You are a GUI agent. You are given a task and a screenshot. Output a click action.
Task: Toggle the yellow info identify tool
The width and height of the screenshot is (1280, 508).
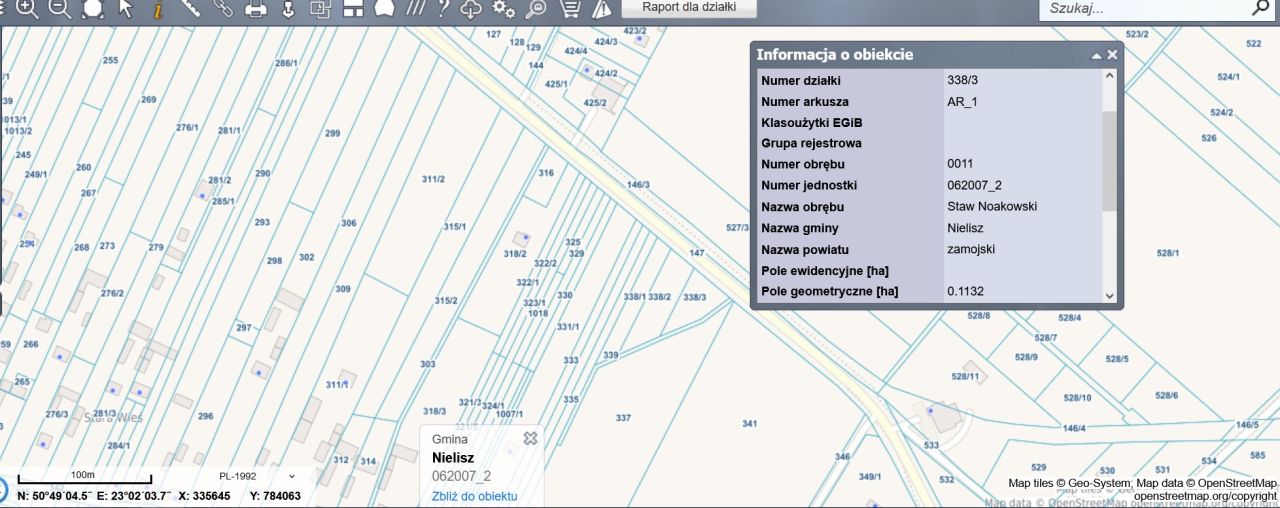pyautogui.click(x=157, y=9)
